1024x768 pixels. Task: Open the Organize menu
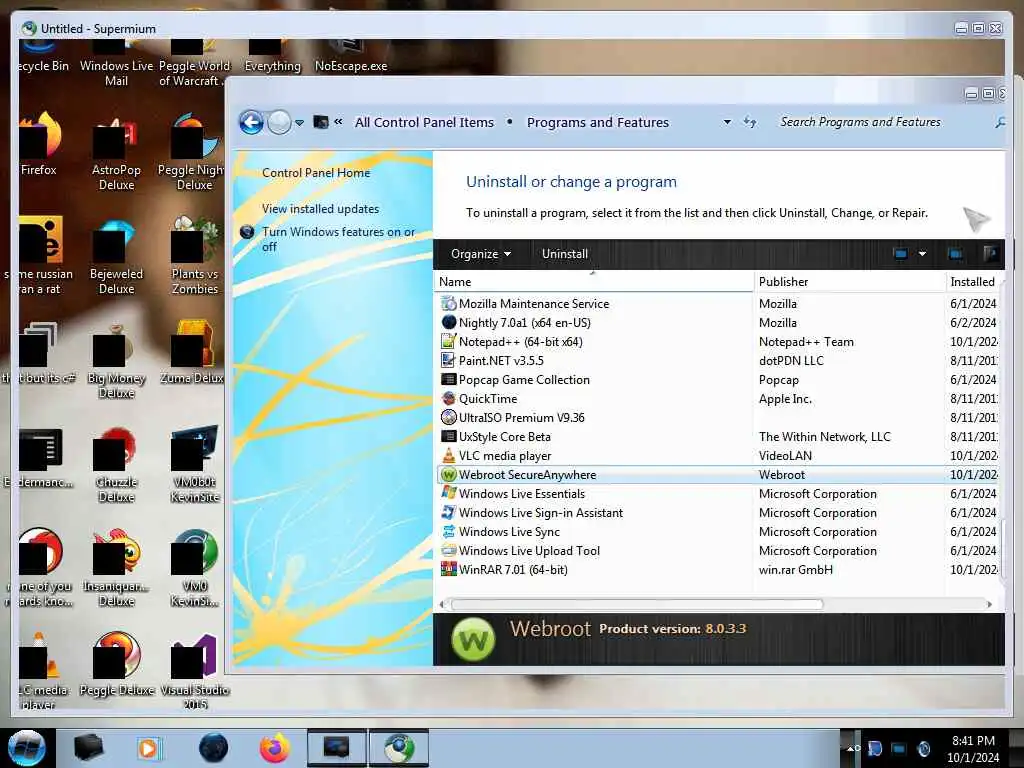click(x=481, y=254)
